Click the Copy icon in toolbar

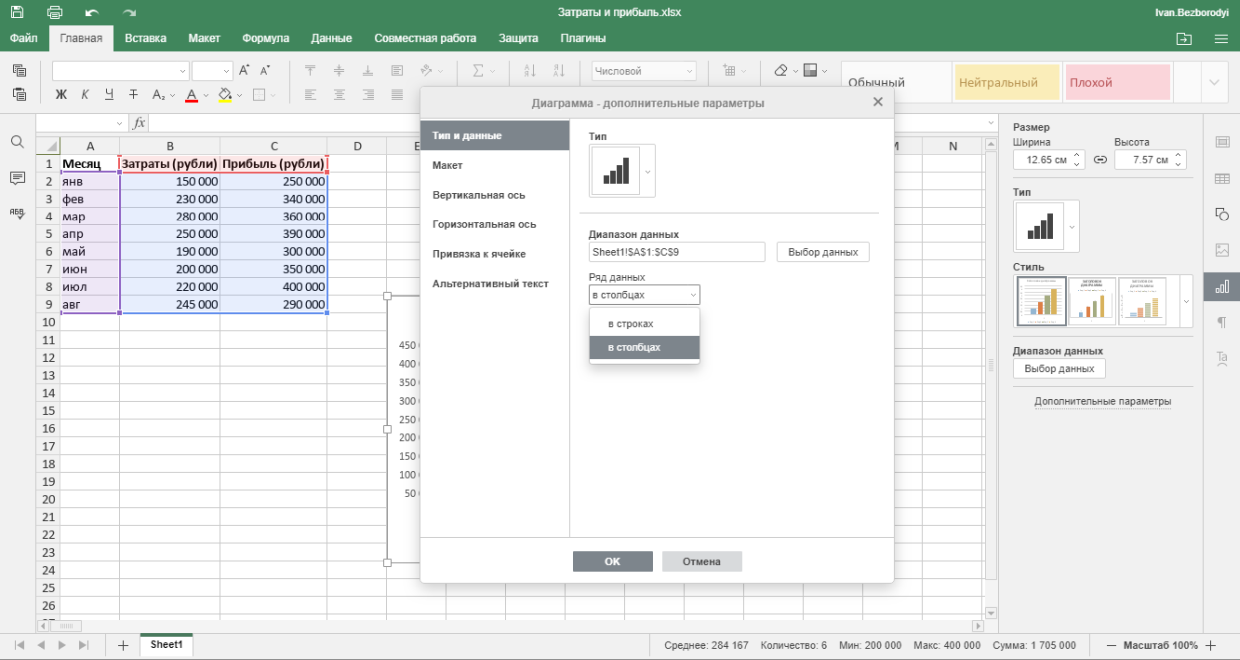tap(19, 71)
